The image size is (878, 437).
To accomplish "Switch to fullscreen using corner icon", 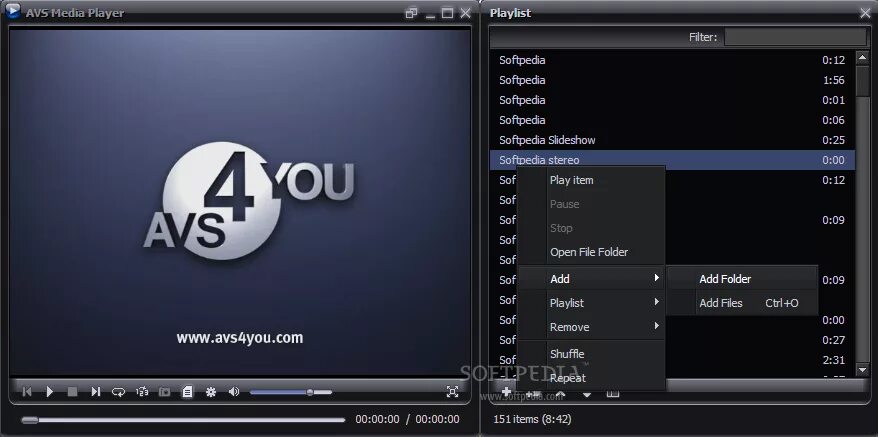I will pyautogui.click(x=452, y=392).
